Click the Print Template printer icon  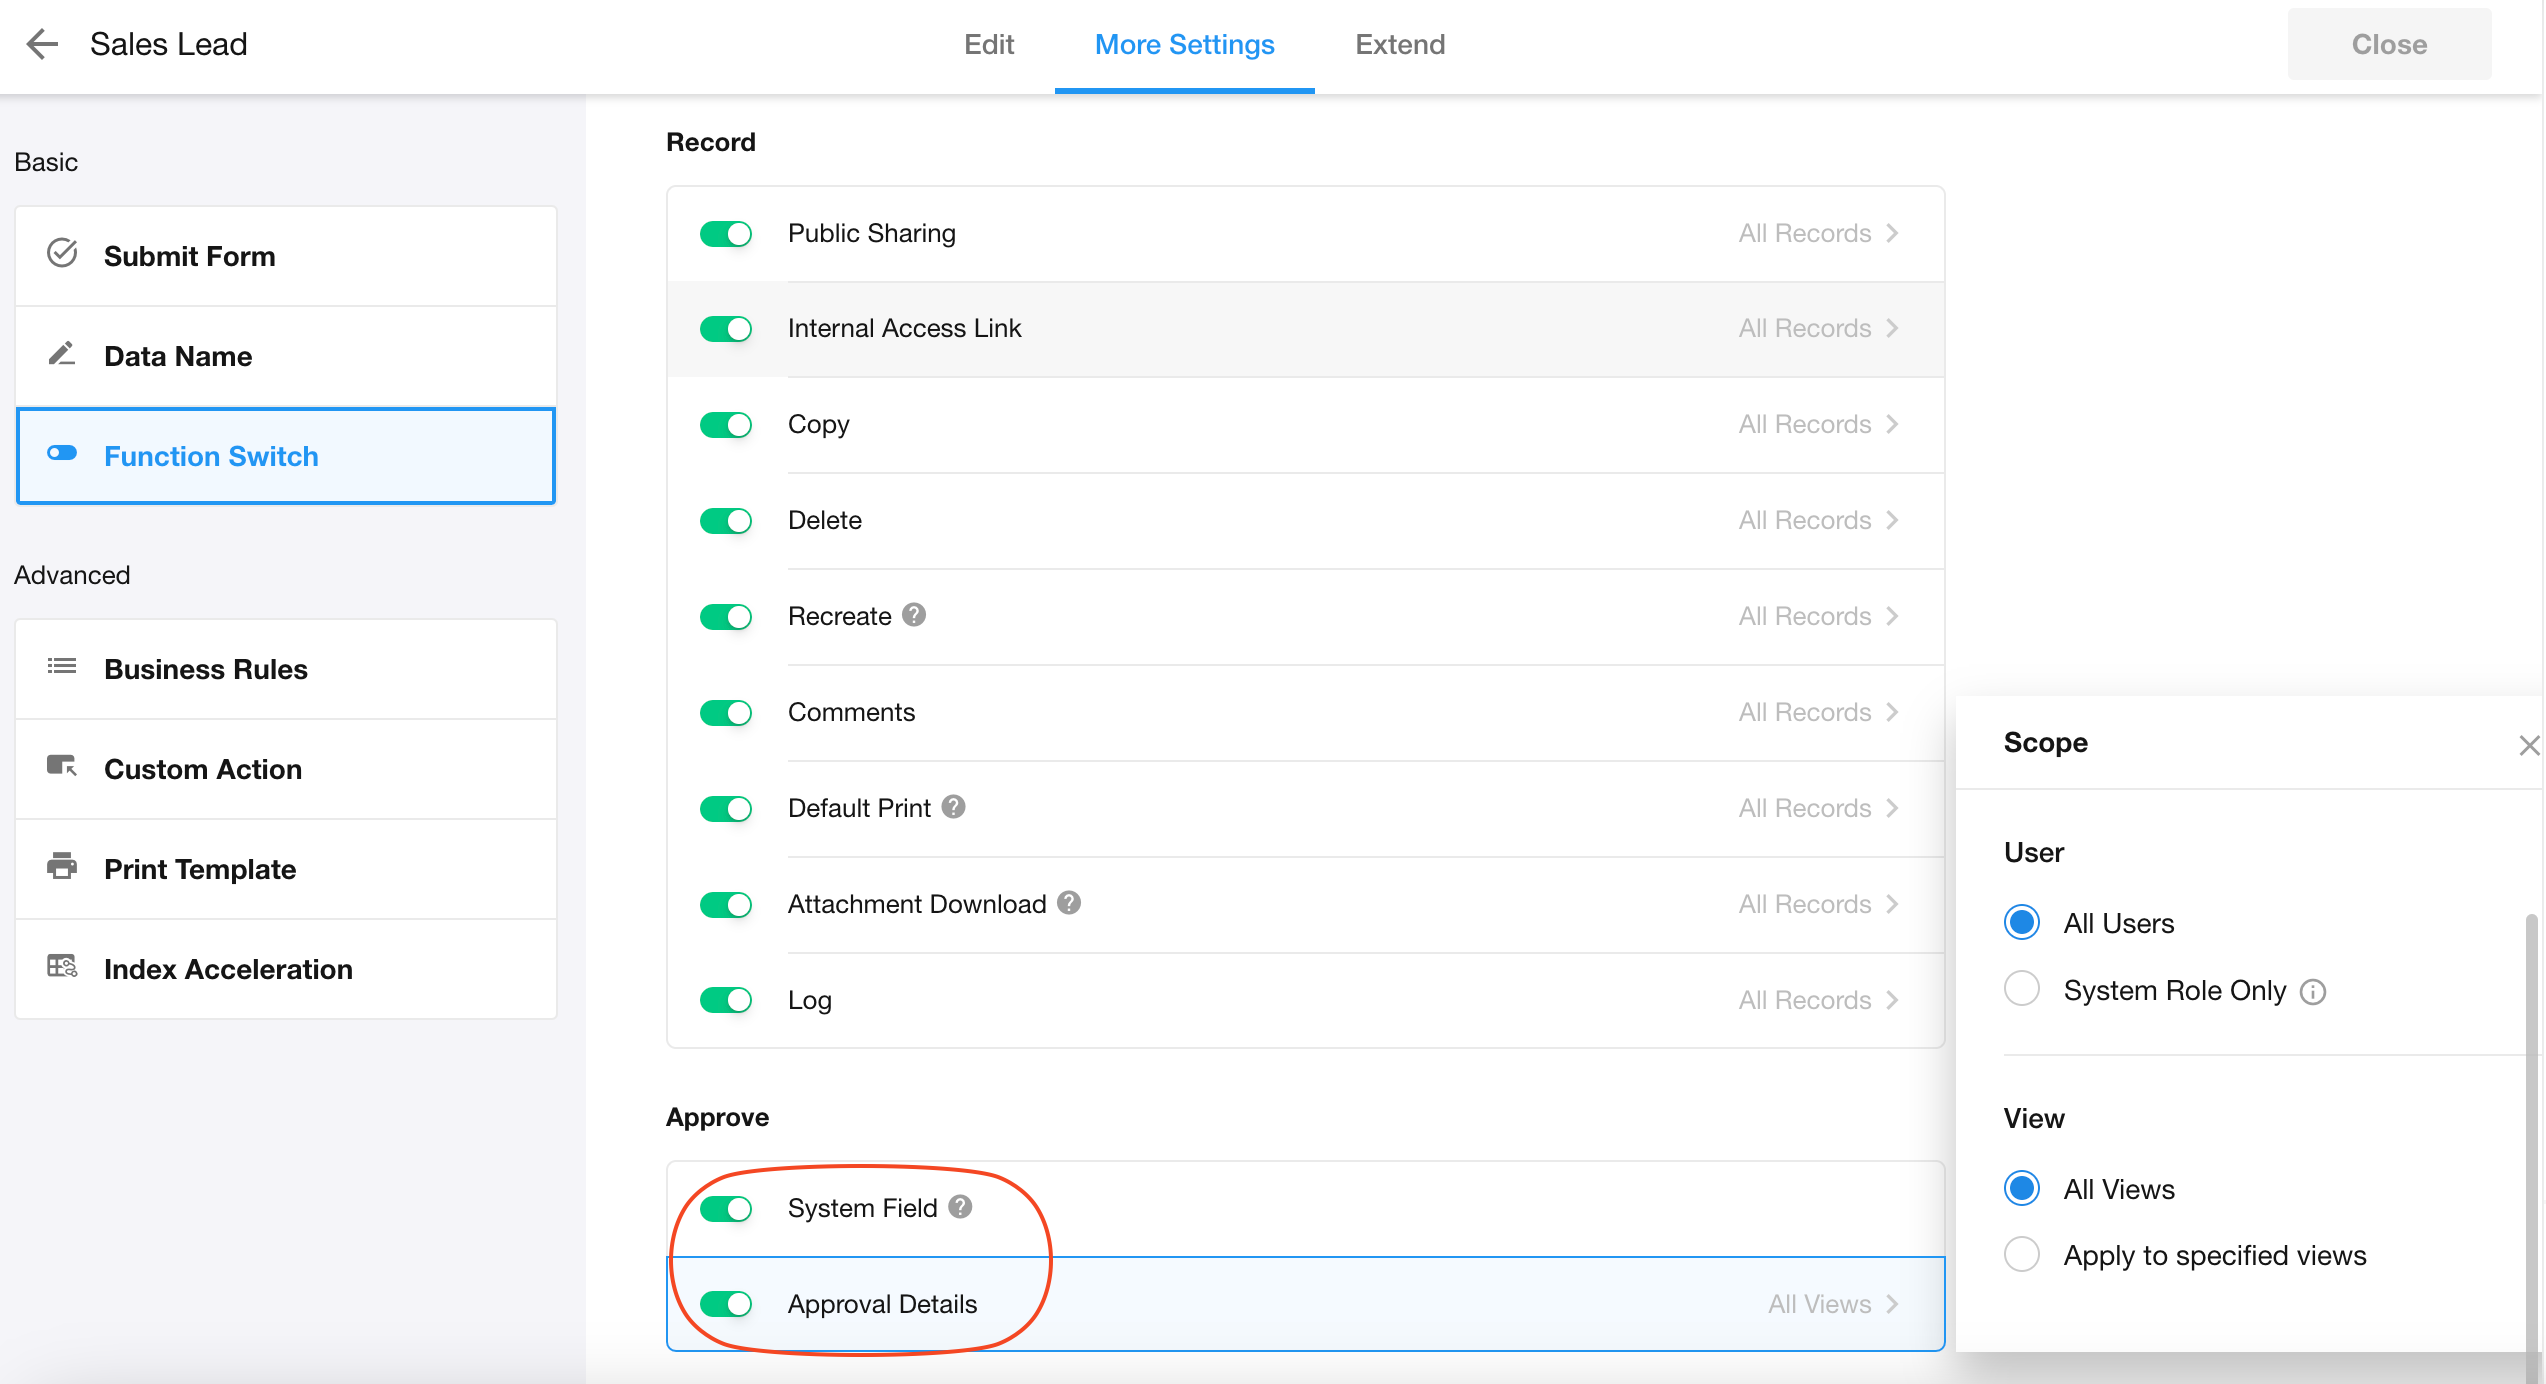(62, 866)
